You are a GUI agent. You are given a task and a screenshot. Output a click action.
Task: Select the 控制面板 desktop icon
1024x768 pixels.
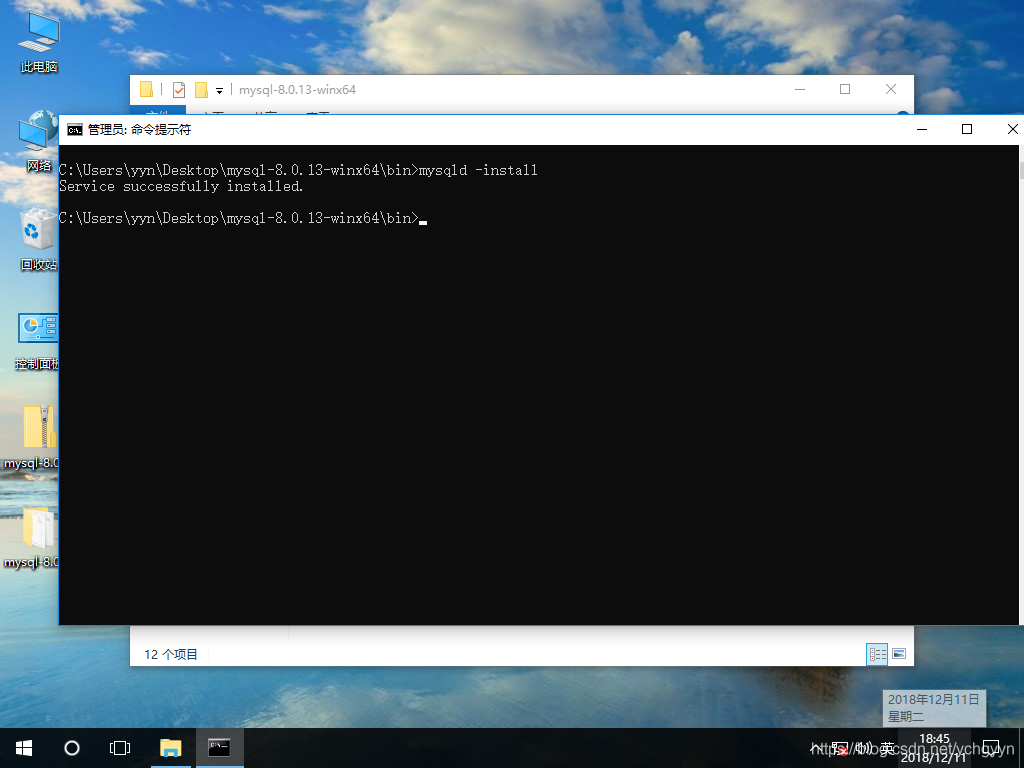click(x=37, y=340)
